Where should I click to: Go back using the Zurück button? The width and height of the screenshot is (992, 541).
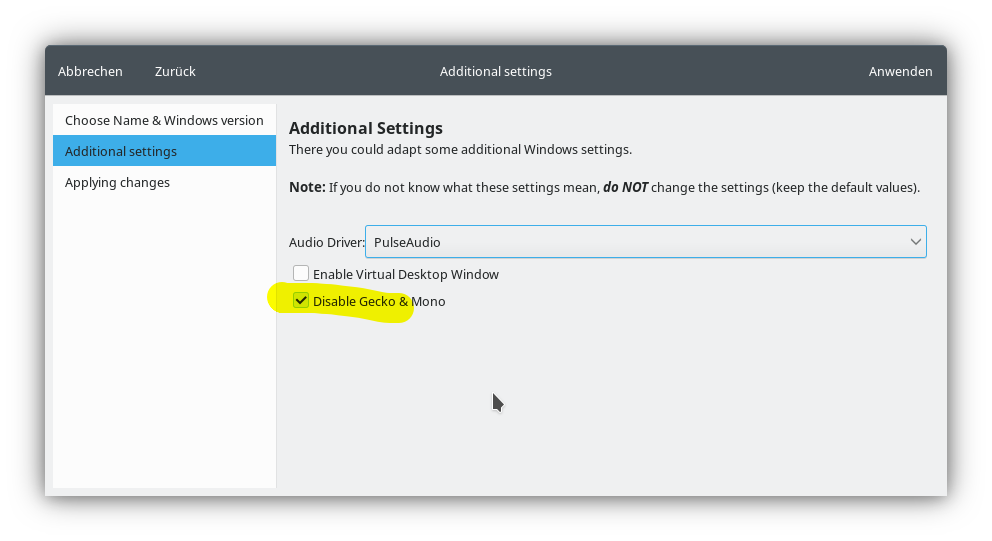(x=175, y=71)
